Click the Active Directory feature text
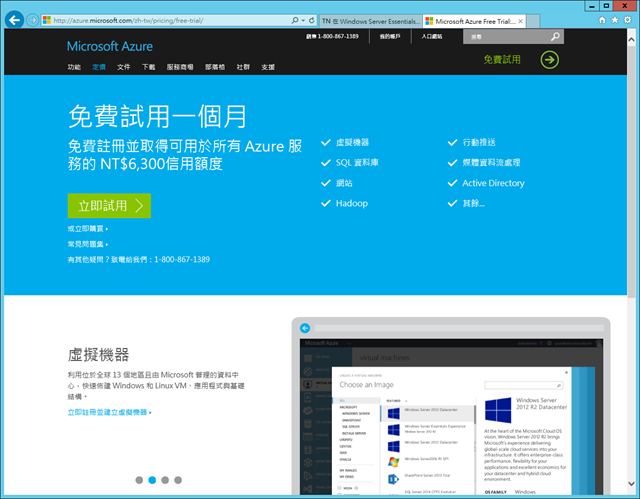Viewport: 640px width, 499px height. [493, 183]
